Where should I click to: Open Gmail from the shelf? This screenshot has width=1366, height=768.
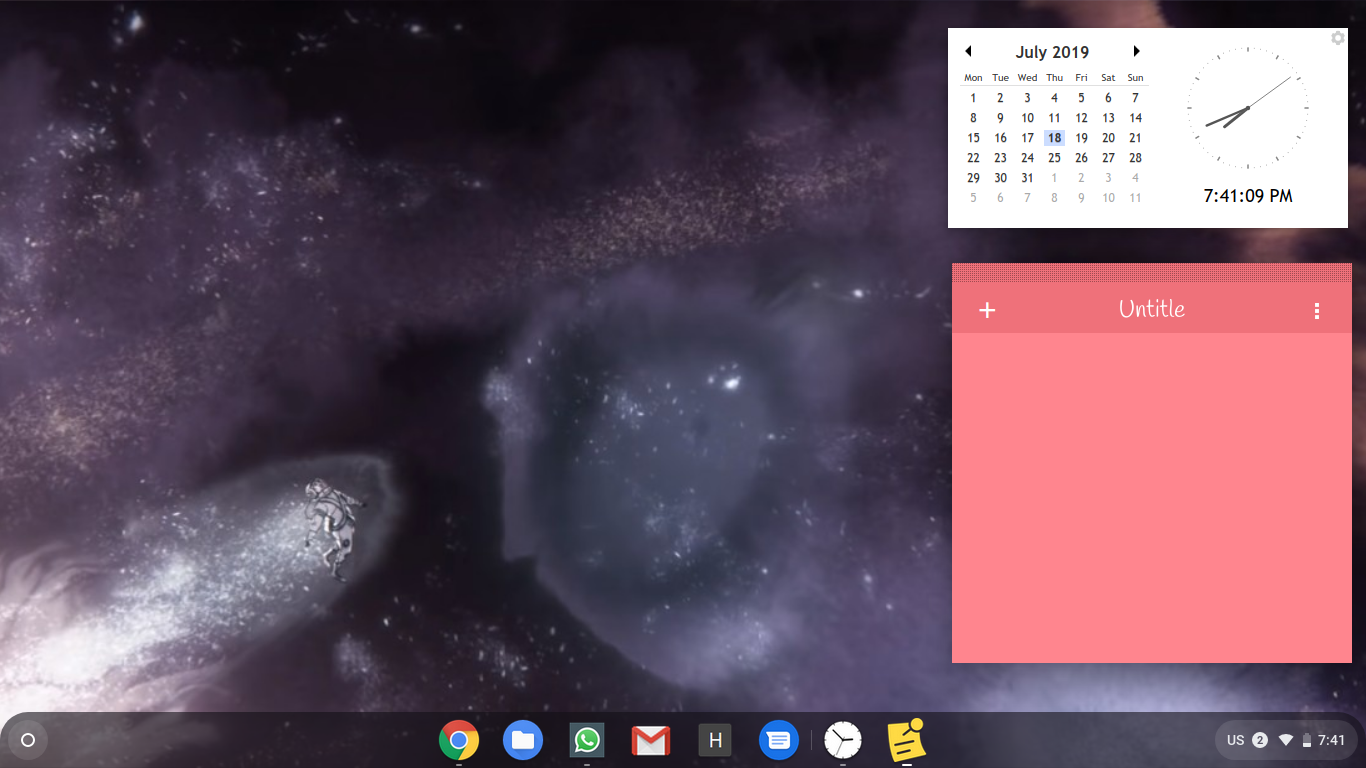pos(650,740)
